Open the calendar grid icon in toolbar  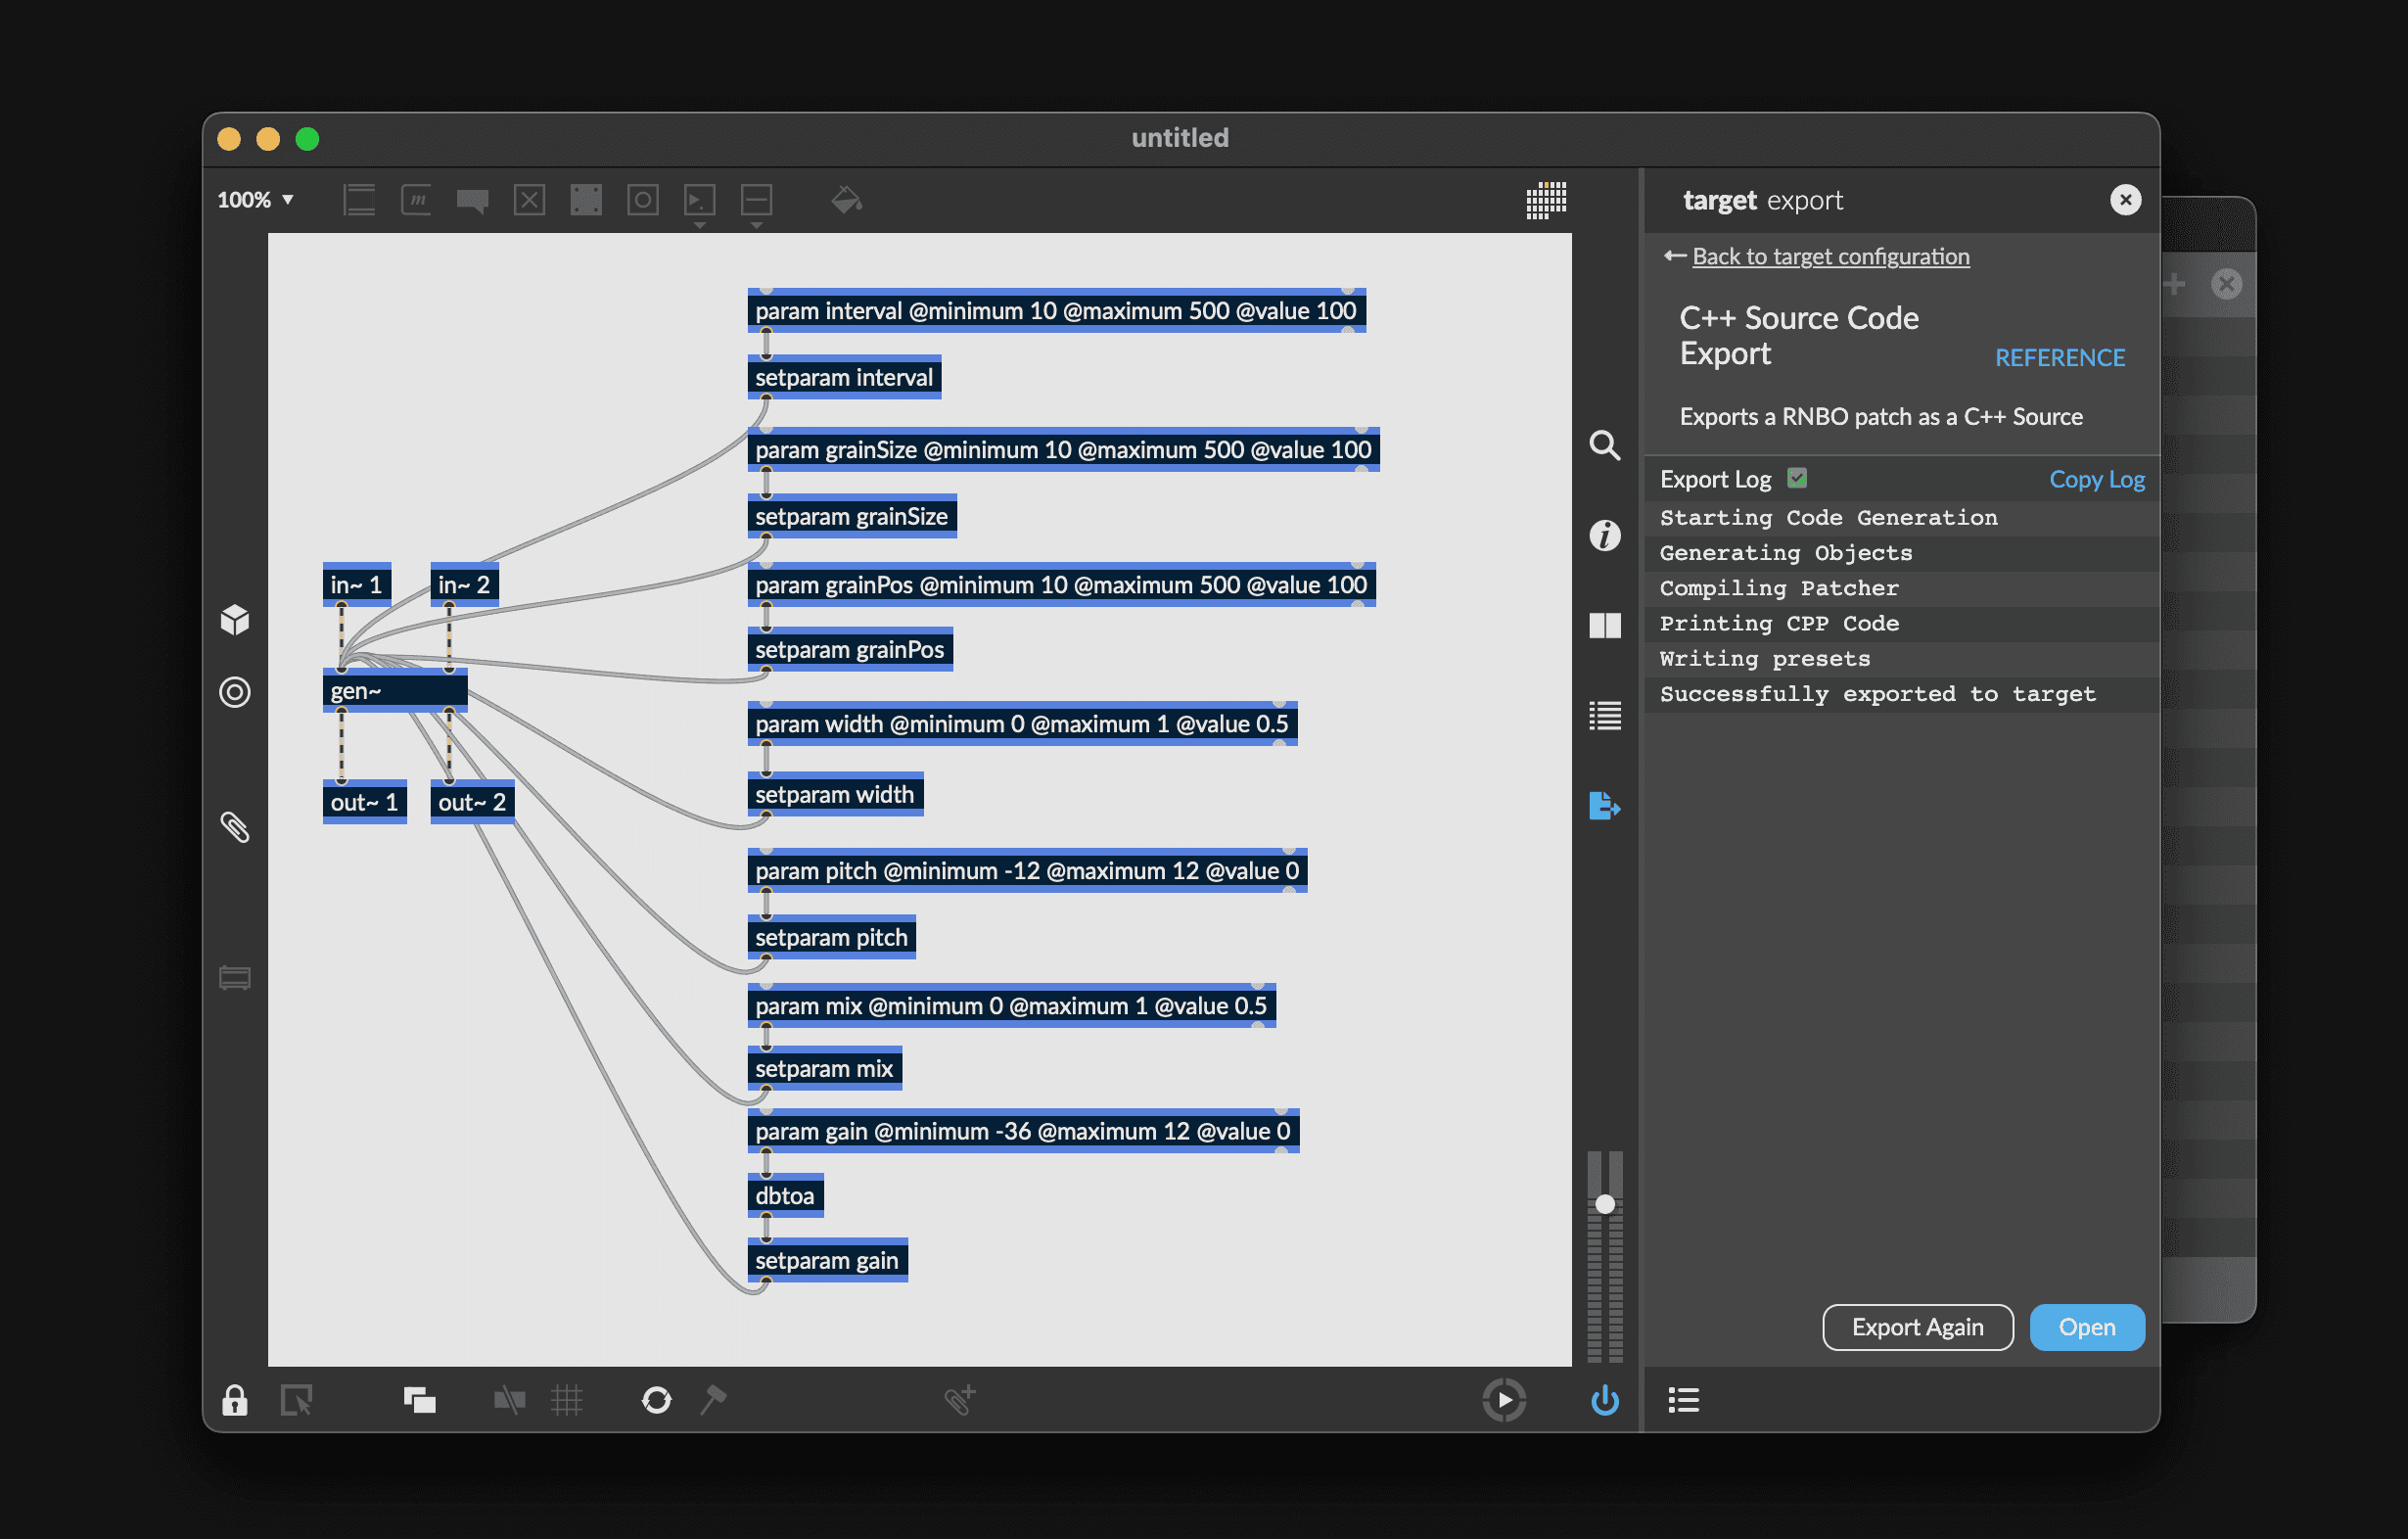pyautogui.click(x=1545, y=200)
